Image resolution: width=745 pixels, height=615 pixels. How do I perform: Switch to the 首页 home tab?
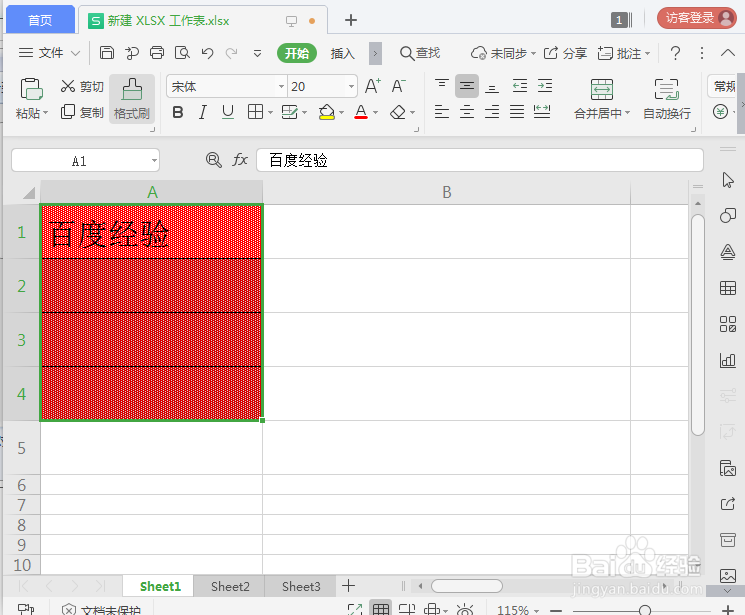(x=40, y=20)
